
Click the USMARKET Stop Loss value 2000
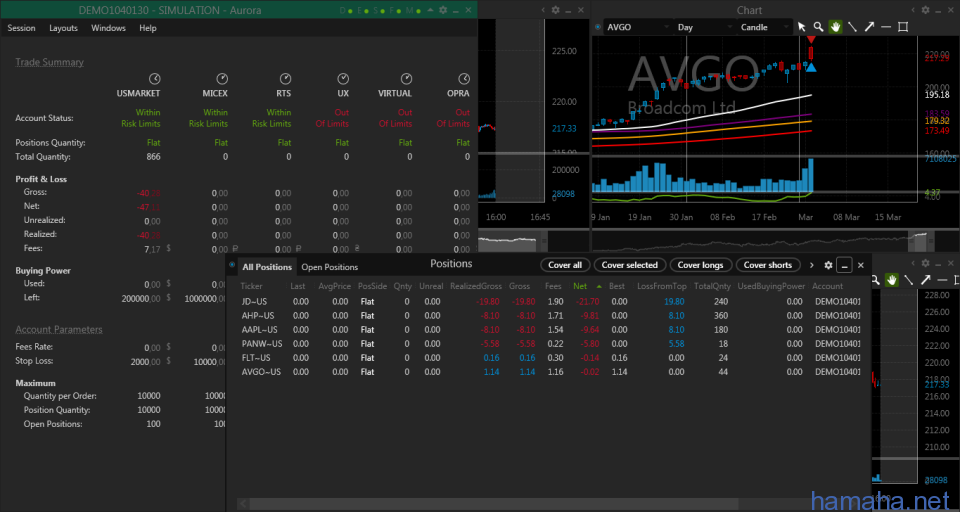click(x=146, y=361)
